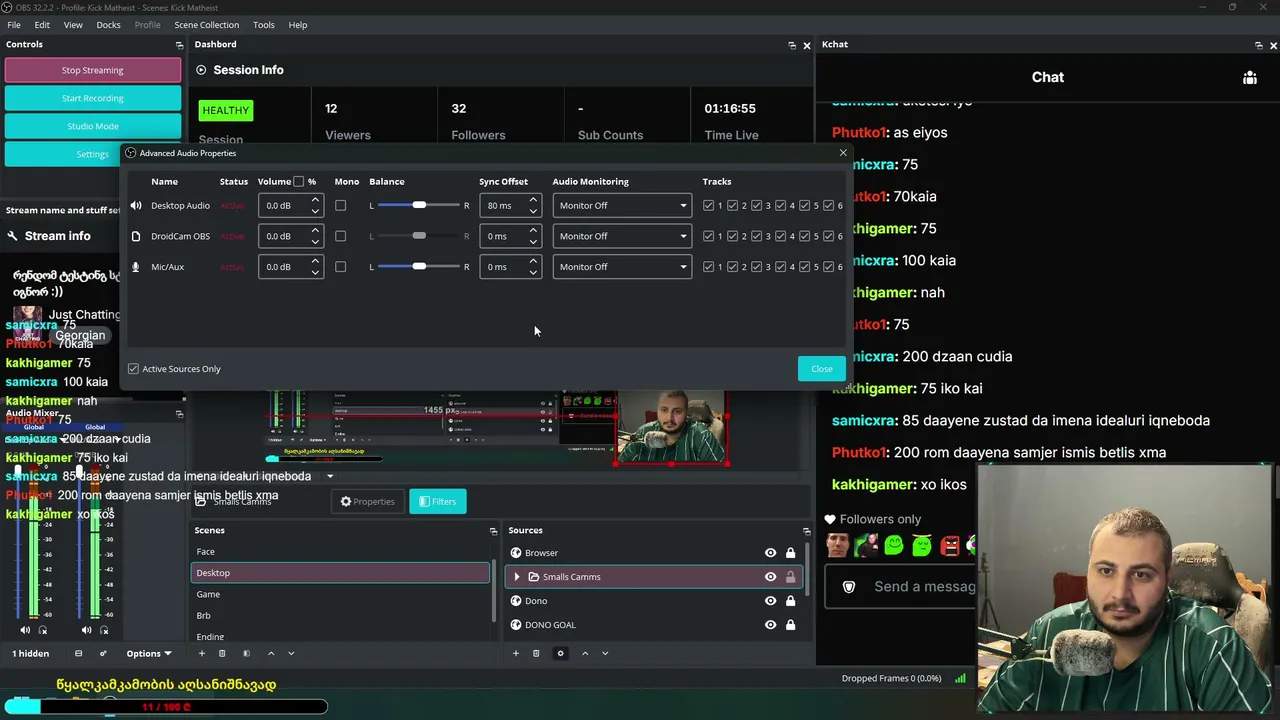Move selected scene up
This screenshot has height=720, width=1280.
tap(270, 653)
